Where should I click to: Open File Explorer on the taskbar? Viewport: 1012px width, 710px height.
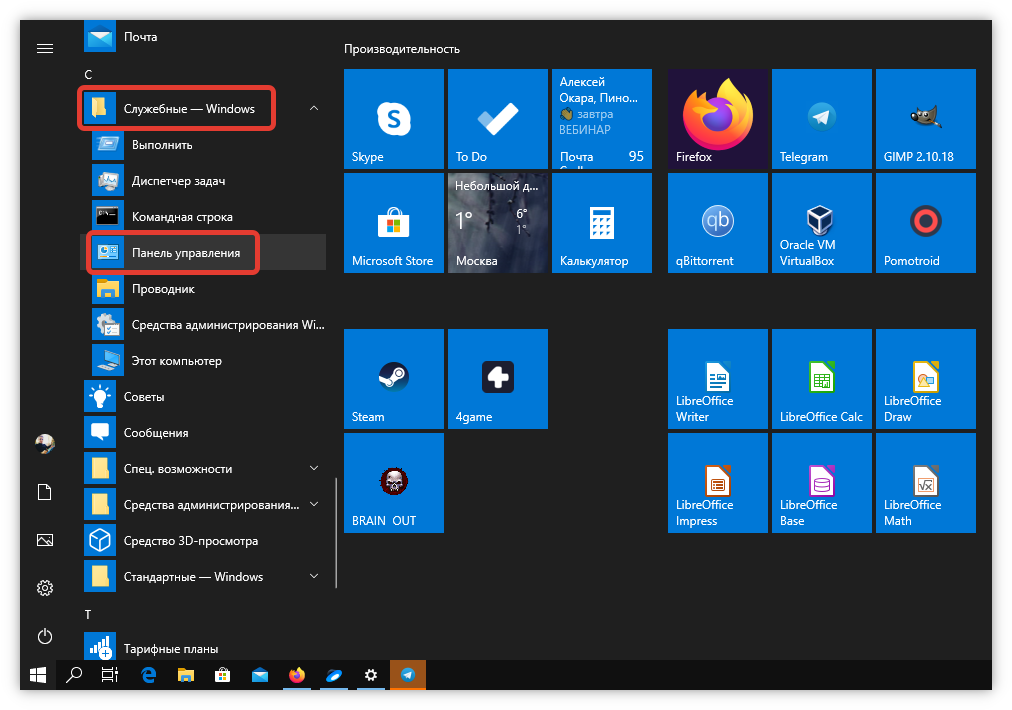[186, 675]
